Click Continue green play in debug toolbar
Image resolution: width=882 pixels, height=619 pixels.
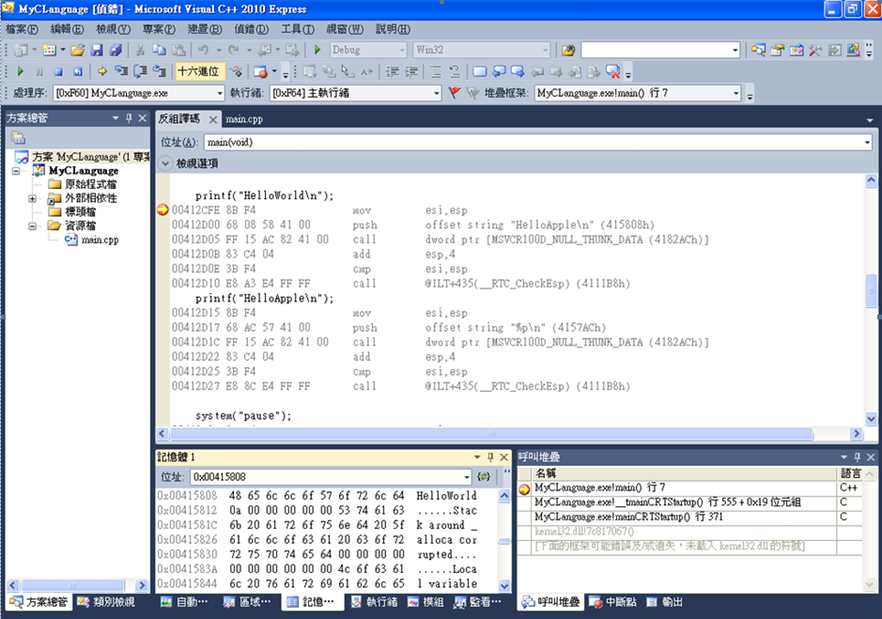click(20, 71)
